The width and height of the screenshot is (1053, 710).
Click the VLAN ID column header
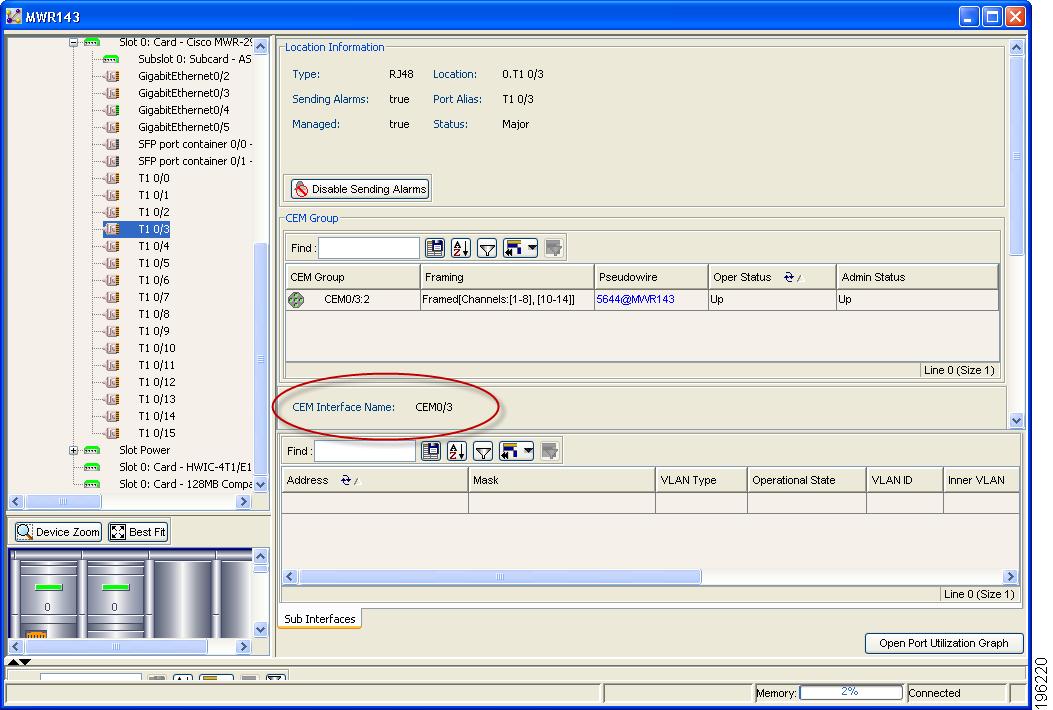[905, 480]
